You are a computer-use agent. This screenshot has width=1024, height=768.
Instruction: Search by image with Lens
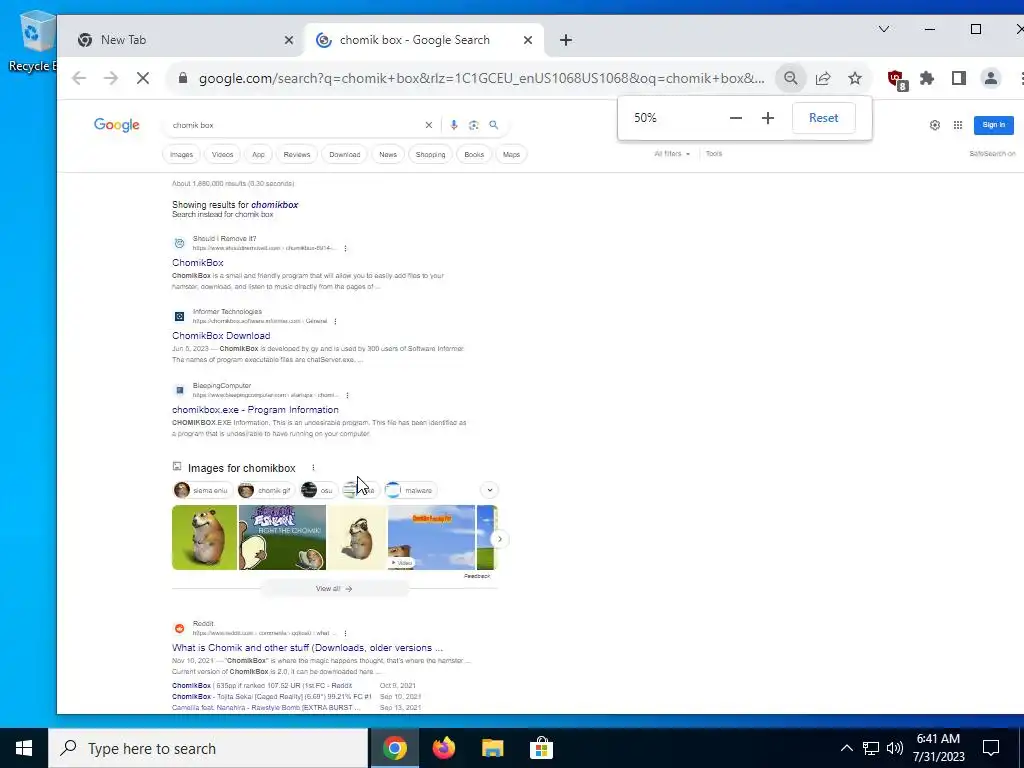tap(473, 125)
